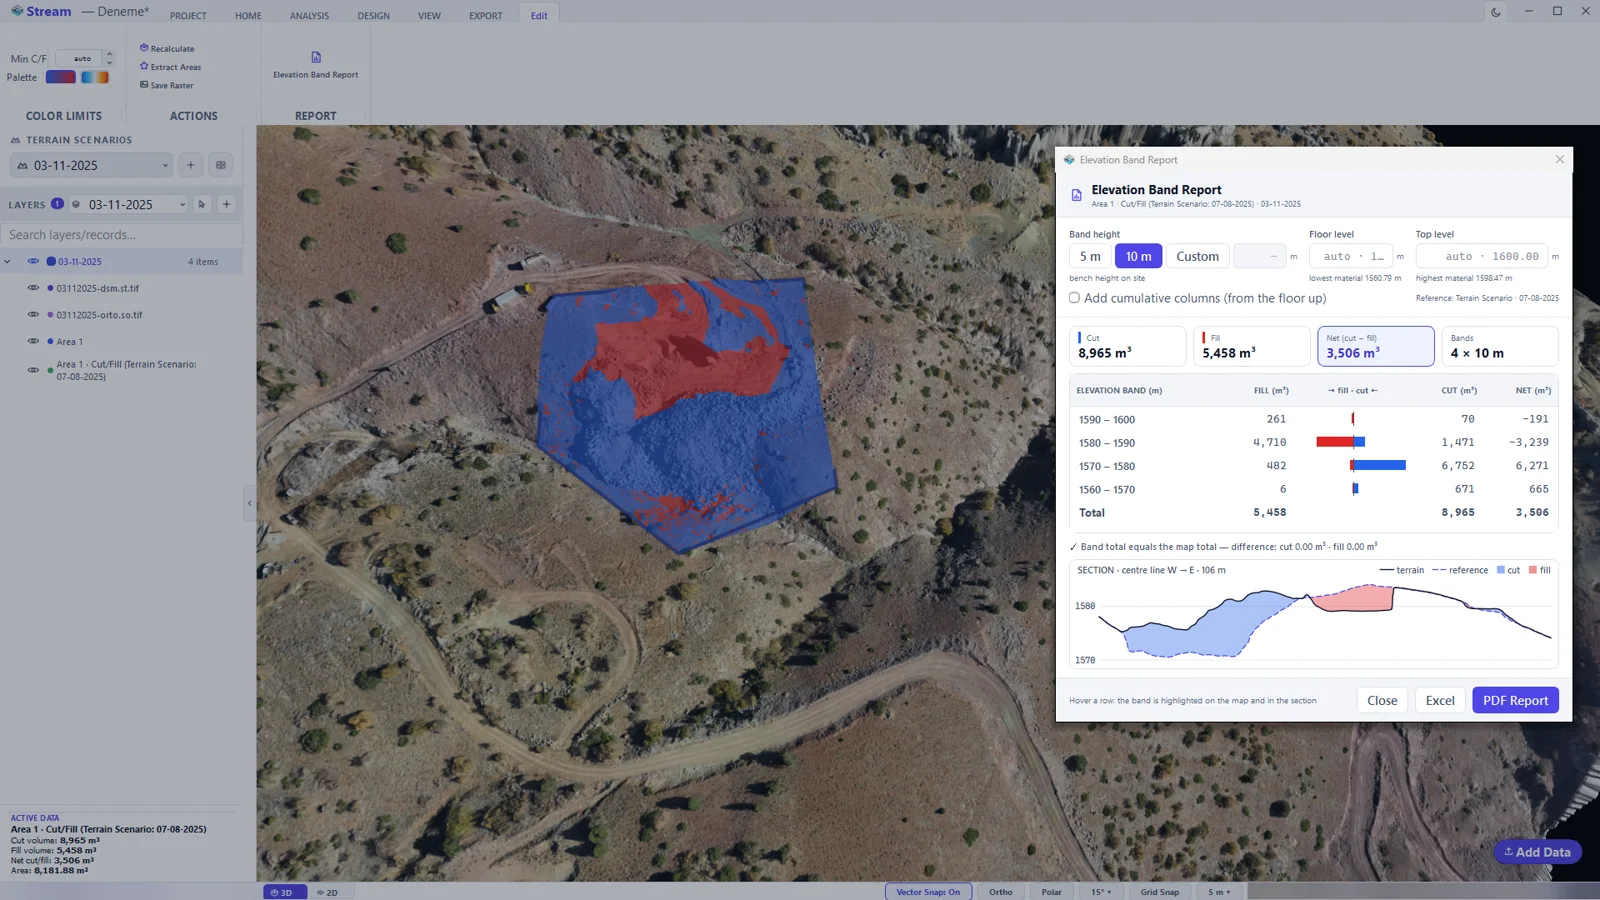Click the Add Data button
Image resolution: width=1600 pixels, height=900 pixels.
coord(1538,852)
